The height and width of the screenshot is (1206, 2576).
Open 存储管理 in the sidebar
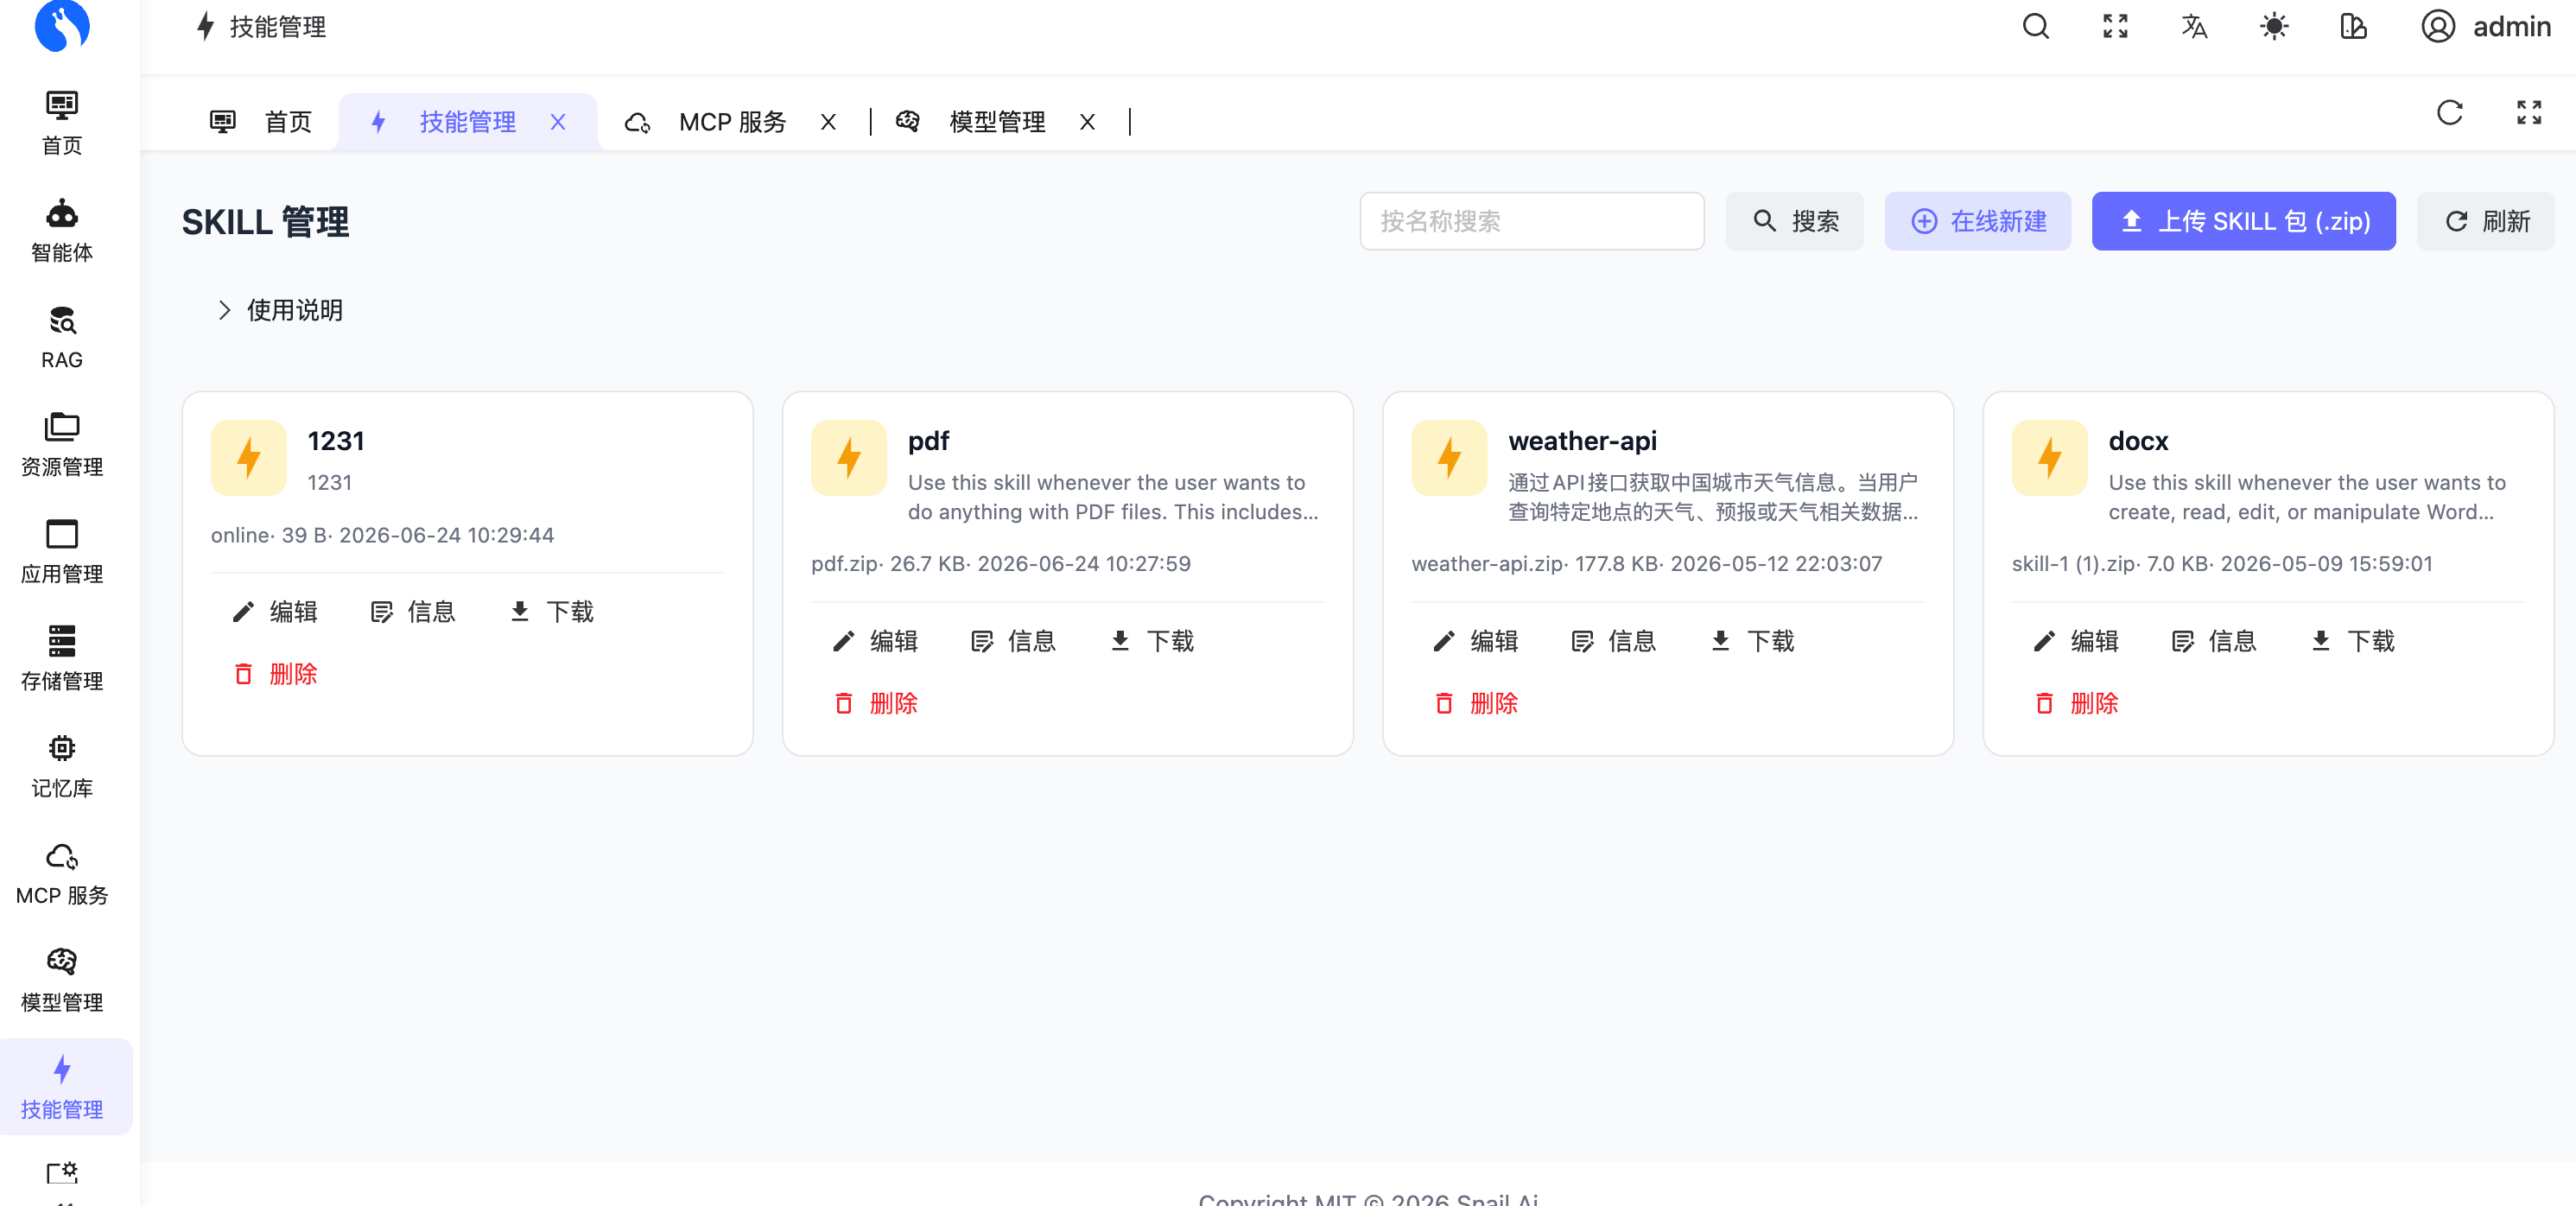tap(62, 659)
